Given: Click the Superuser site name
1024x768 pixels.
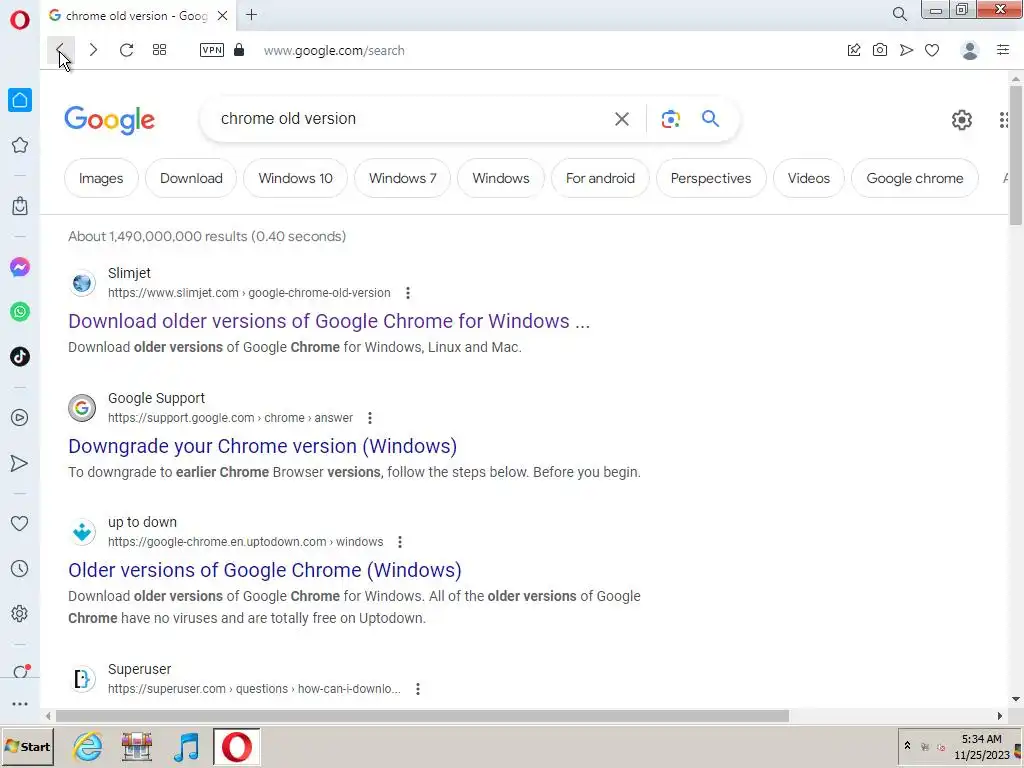Looking at the screenshot, I should 139,669.
